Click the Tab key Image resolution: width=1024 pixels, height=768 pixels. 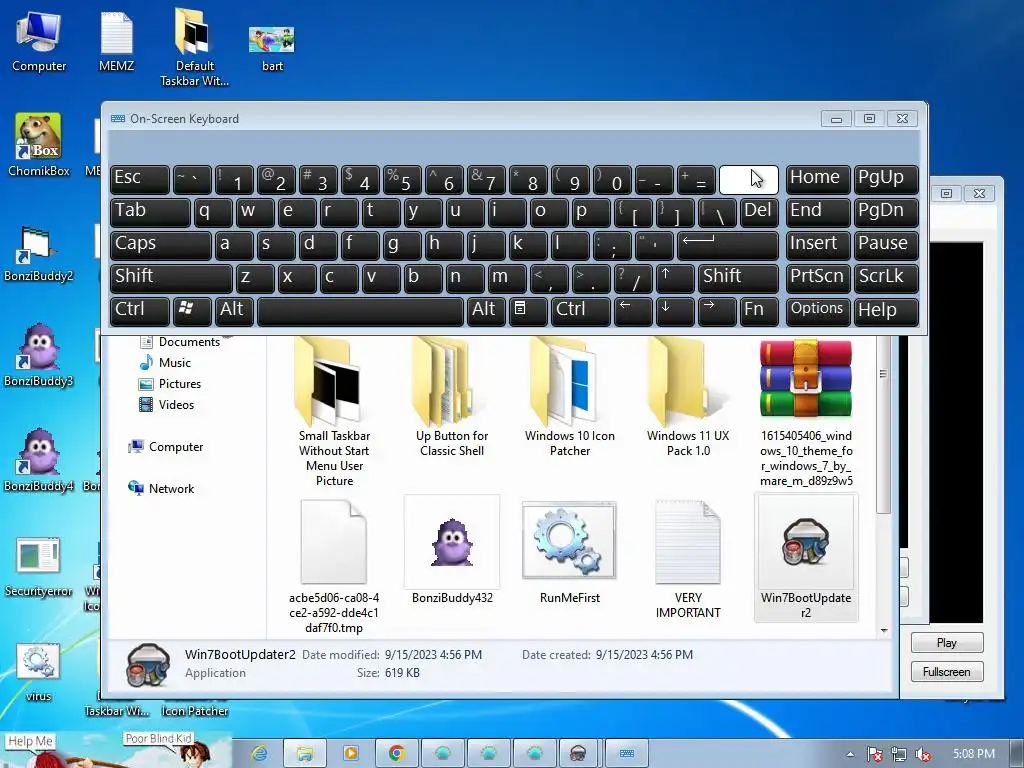150,212
